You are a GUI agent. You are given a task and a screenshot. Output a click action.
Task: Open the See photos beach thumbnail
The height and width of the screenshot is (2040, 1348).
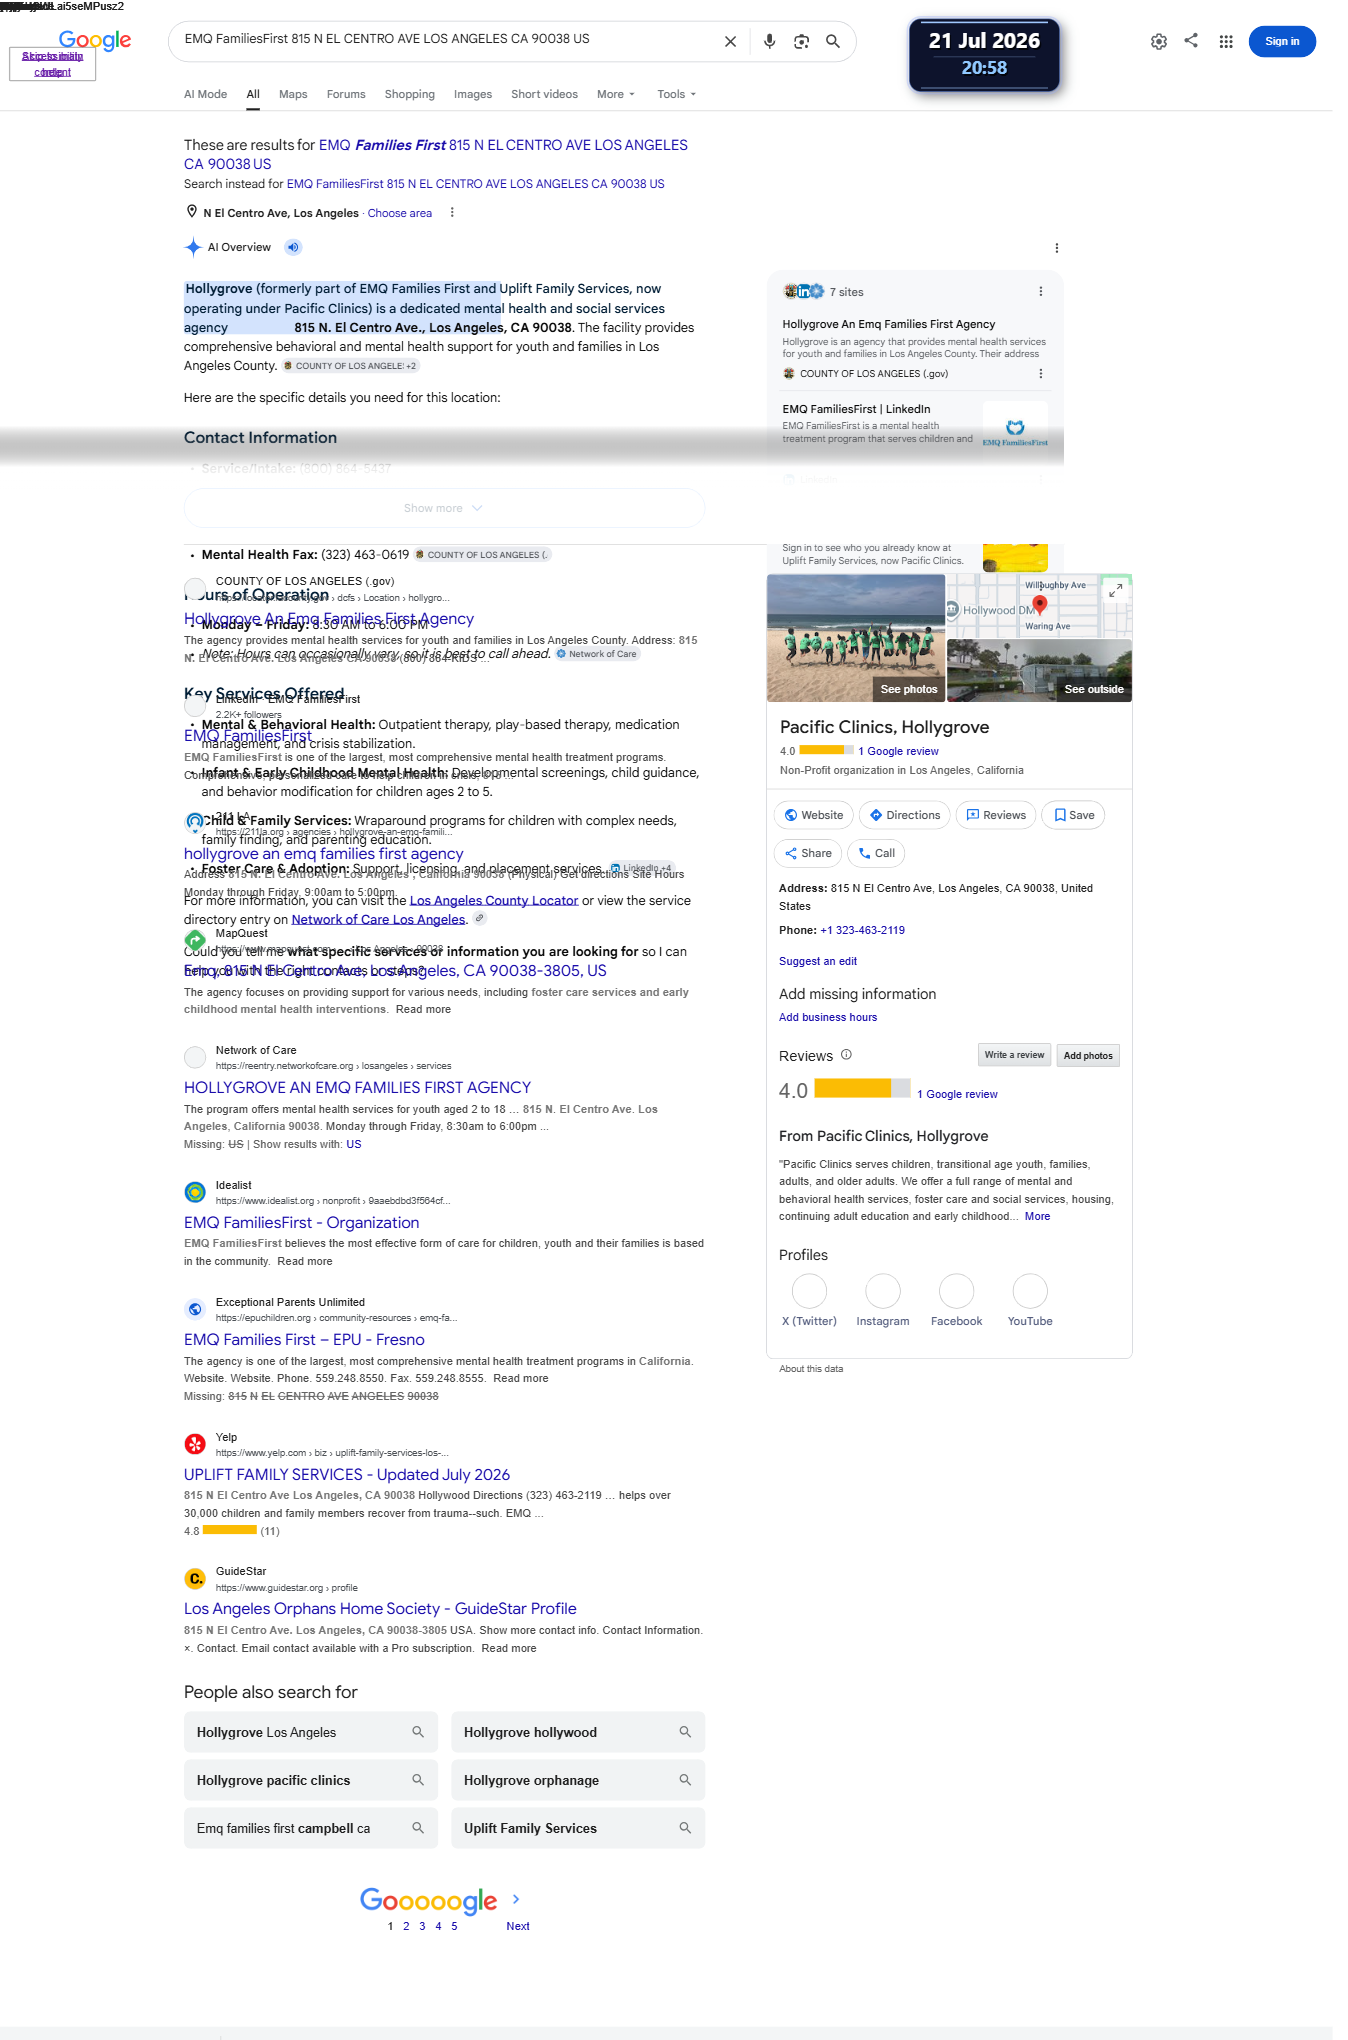856,638
